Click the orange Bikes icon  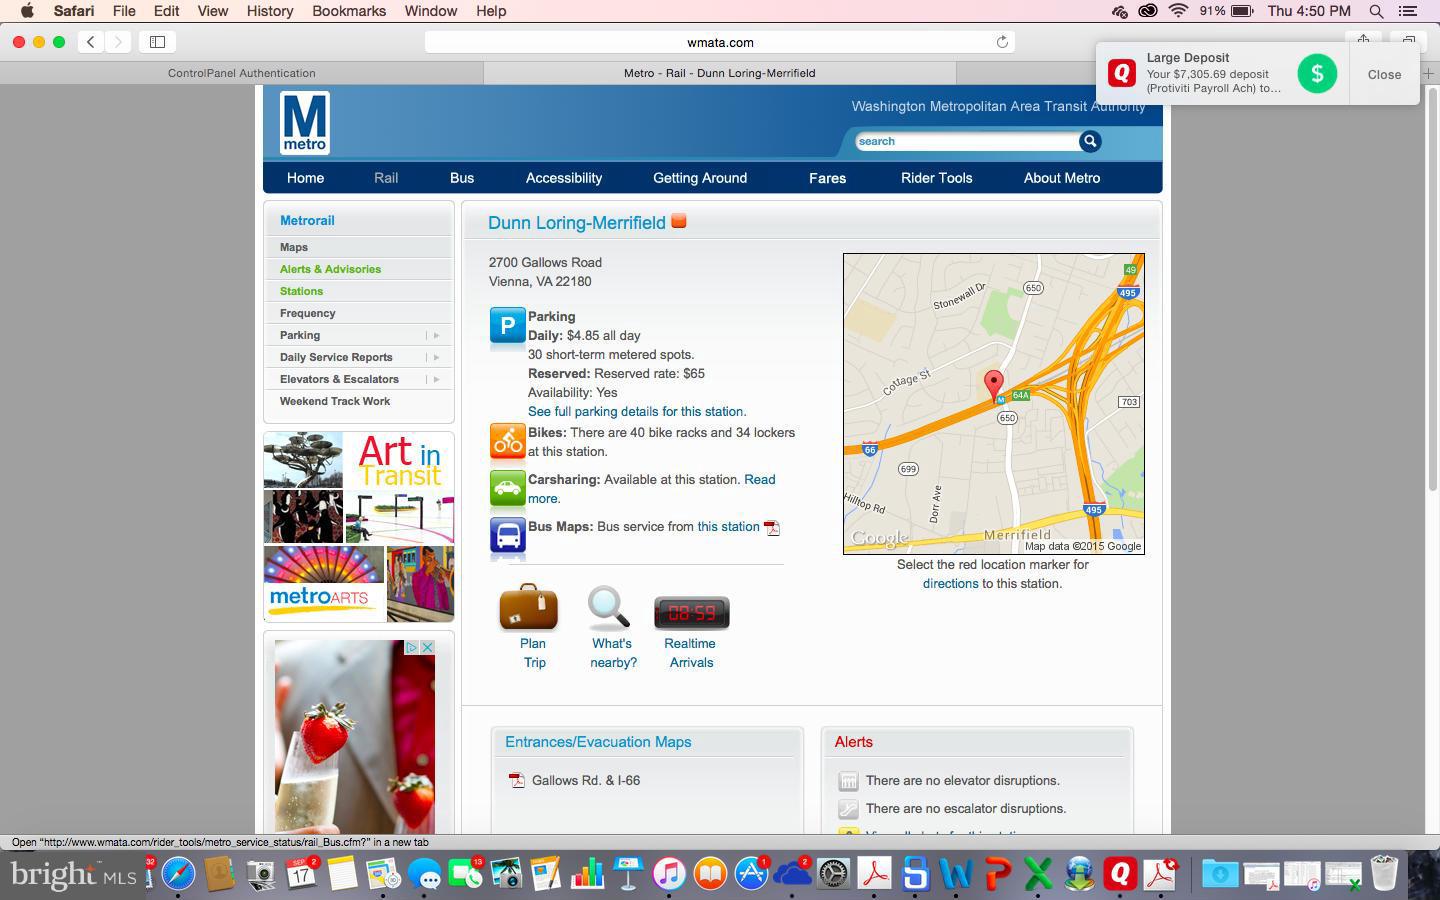point(507,441)
